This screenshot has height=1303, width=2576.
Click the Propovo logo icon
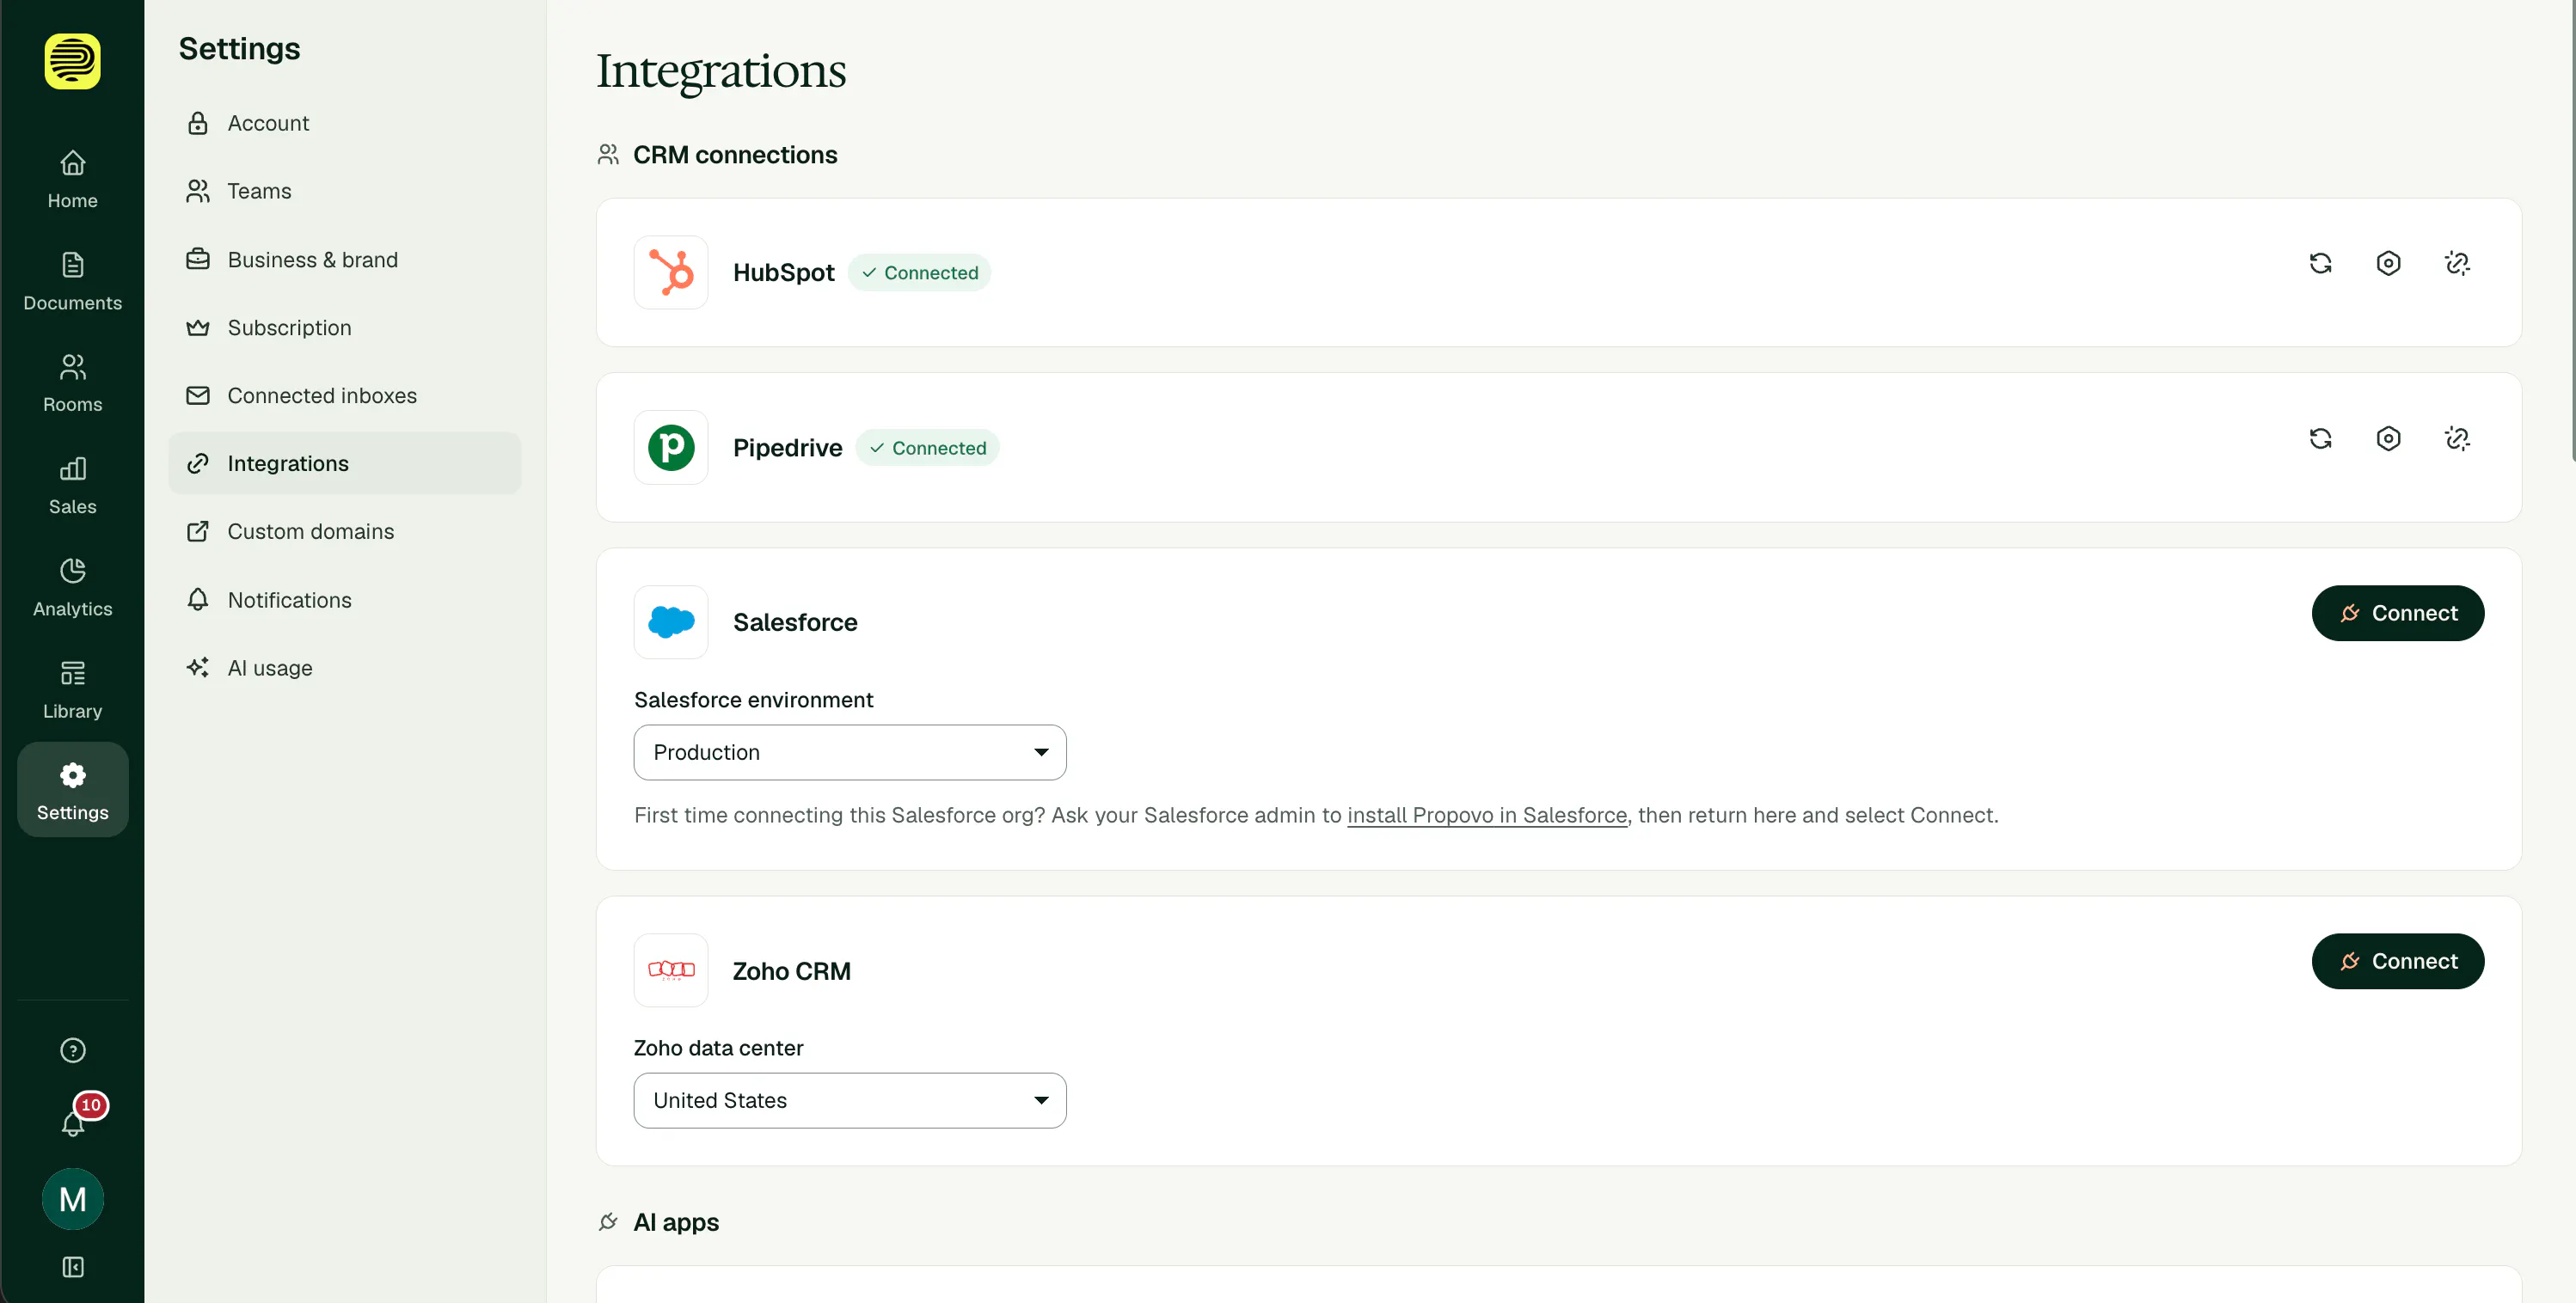pos(72,62)
